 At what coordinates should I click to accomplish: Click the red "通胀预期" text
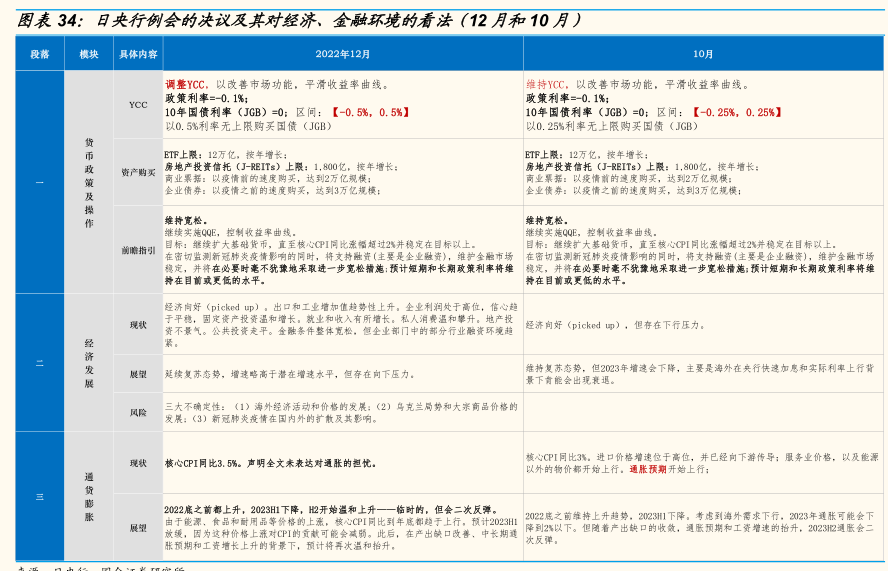pyautogui.click(x=647, y=469)
